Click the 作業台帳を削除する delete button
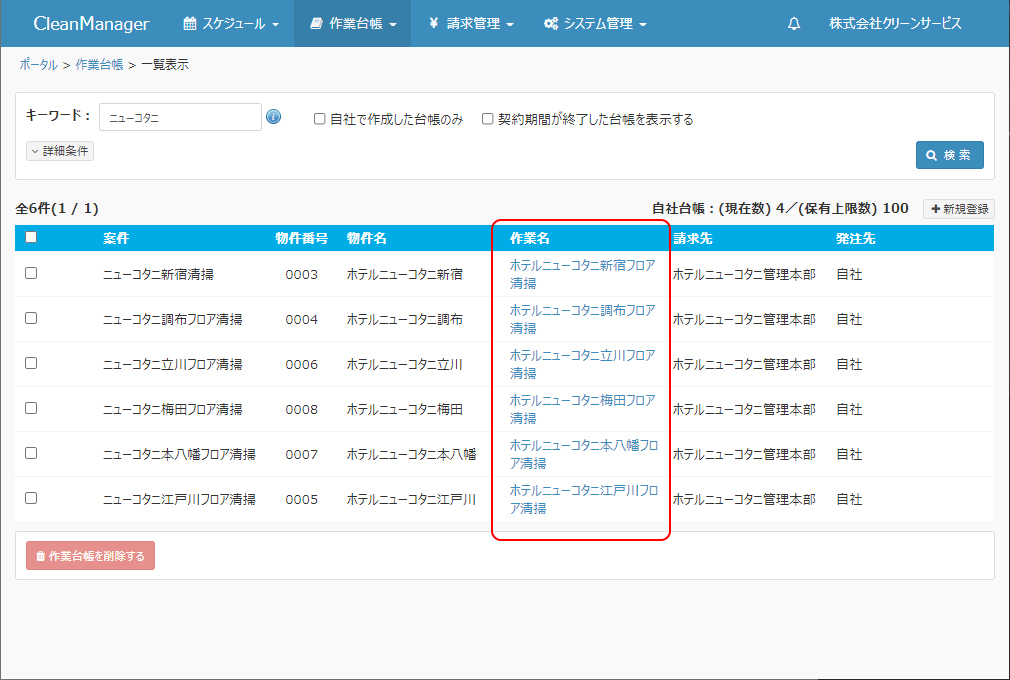Screen dimensions: 1010x680 [x=90, y=556]
